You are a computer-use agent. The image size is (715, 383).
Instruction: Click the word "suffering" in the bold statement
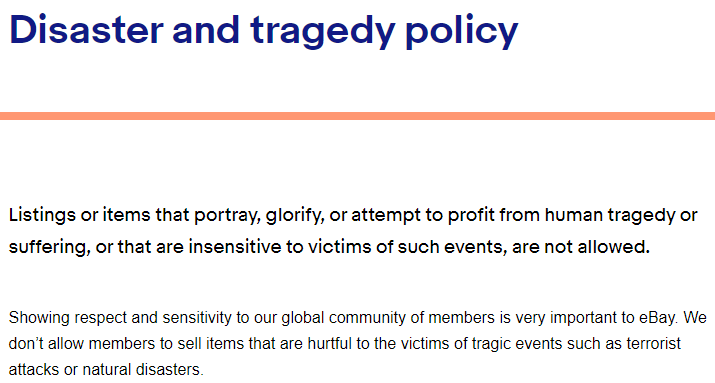coord(49,247)
